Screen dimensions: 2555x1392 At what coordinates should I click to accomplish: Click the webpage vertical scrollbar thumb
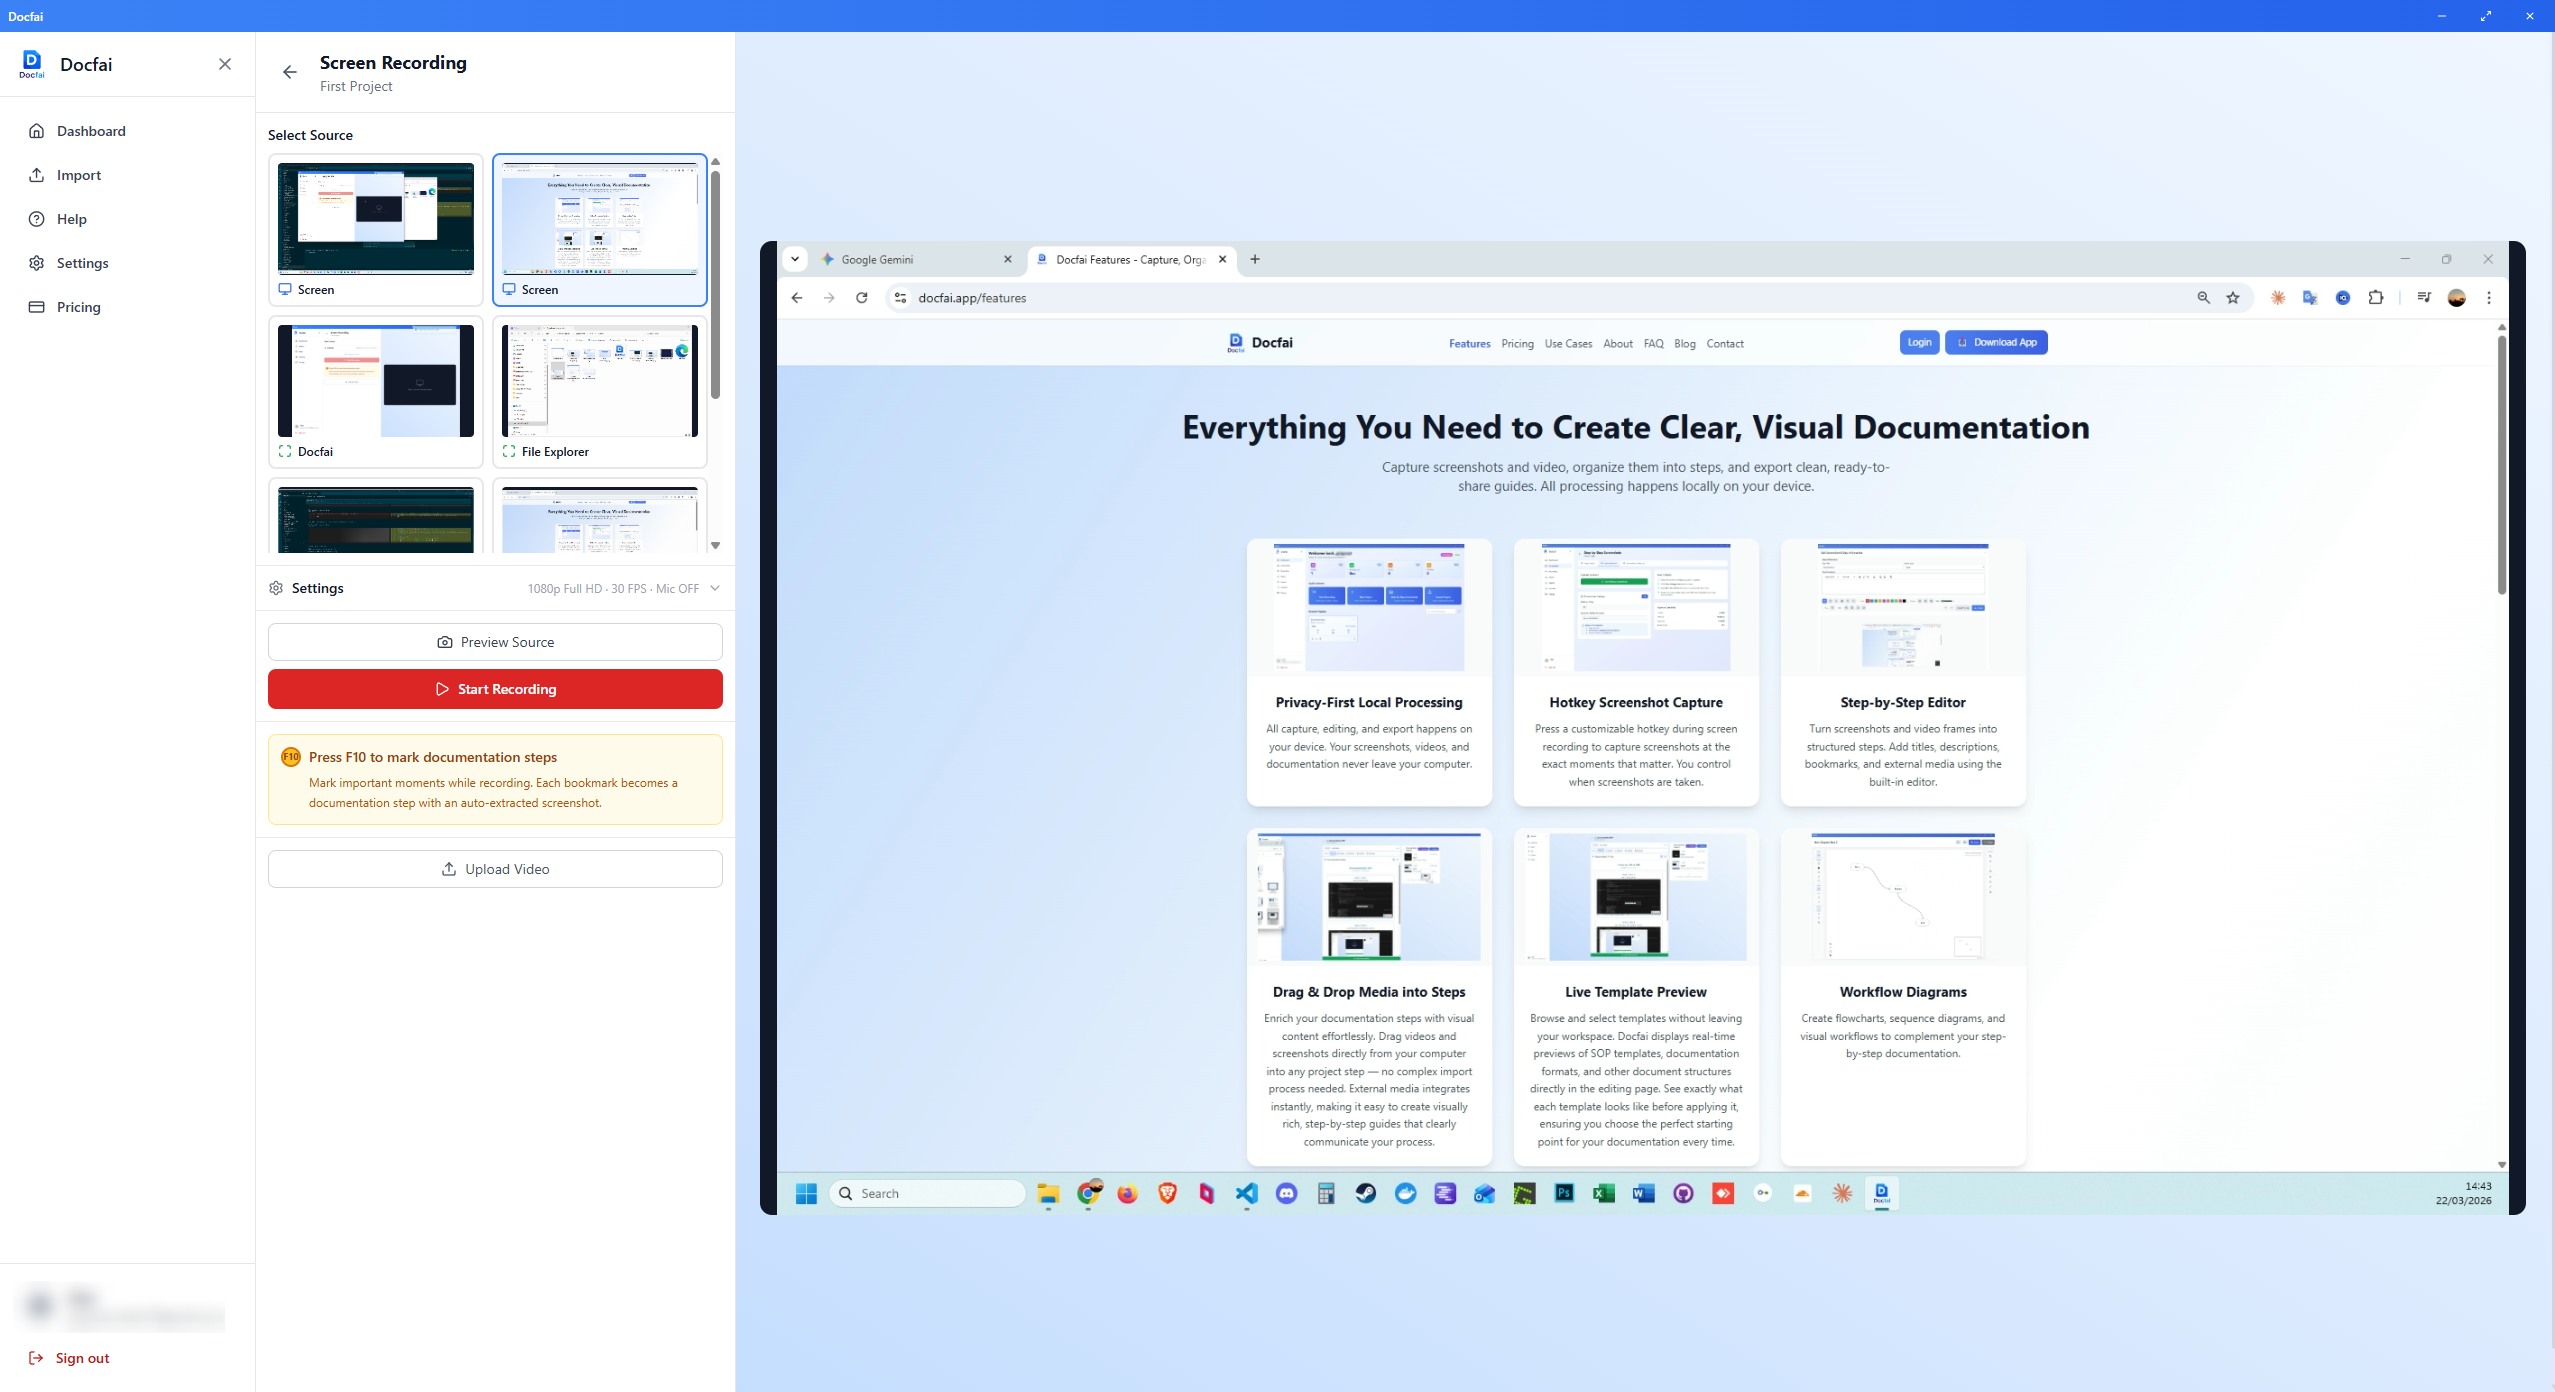pos(2502,465)
